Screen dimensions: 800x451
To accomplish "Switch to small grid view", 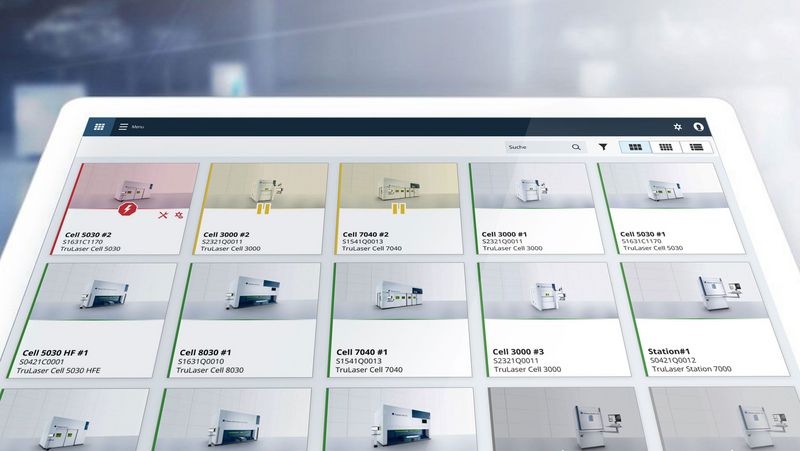I will tap(665, 147).
